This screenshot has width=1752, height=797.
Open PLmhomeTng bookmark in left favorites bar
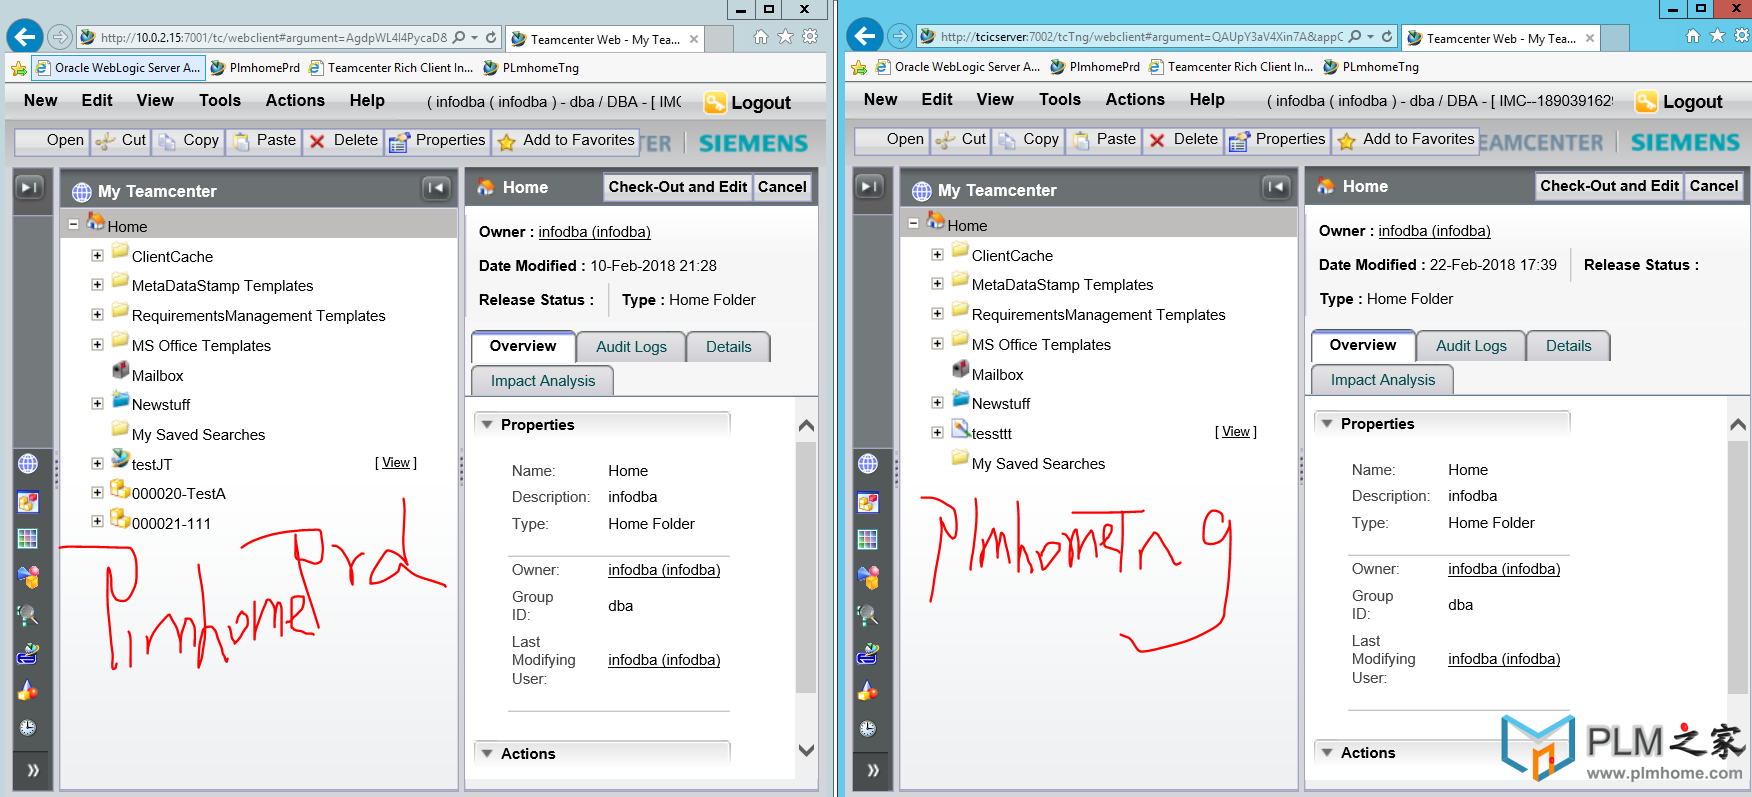pos(531,68)
